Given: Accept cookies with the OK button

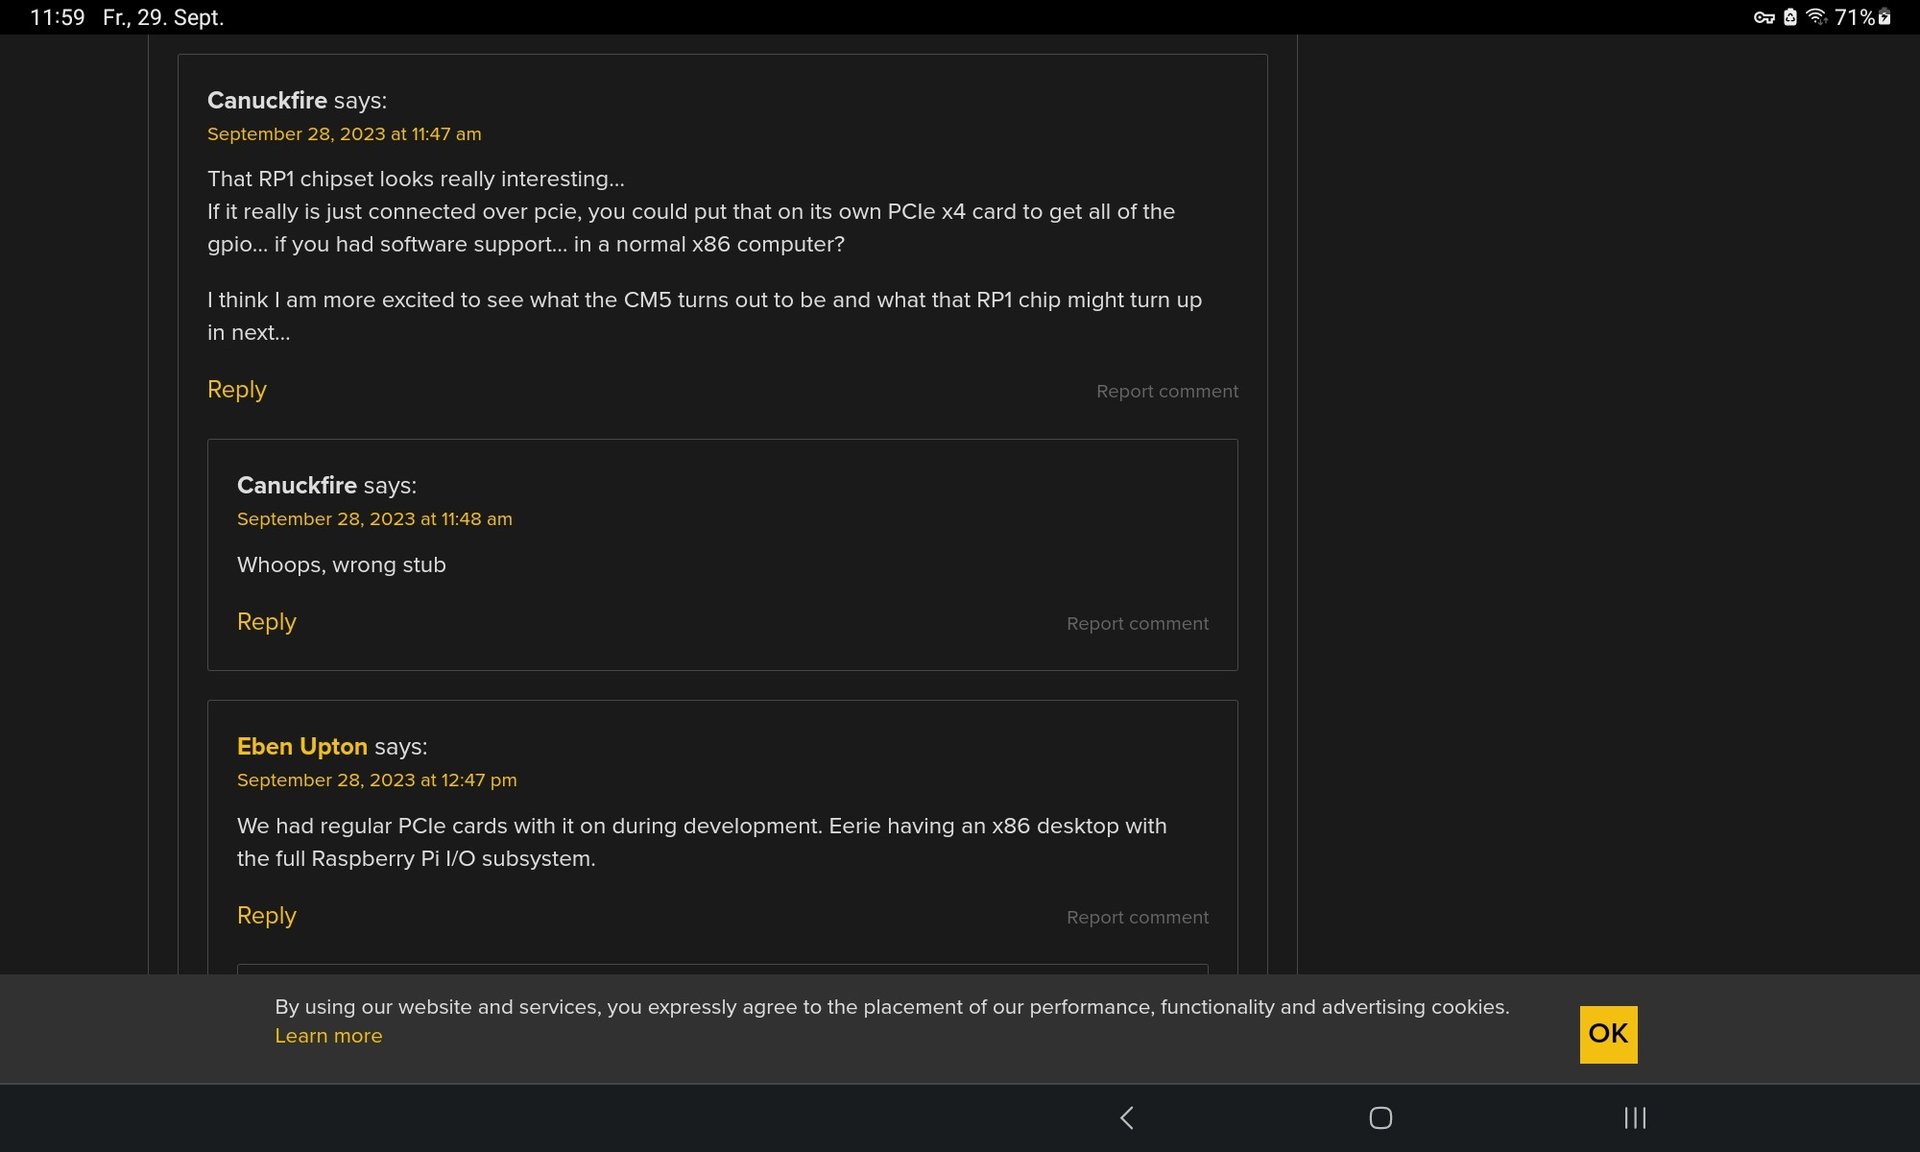Looking at the screenshot, I should tap(1608, 1034).
